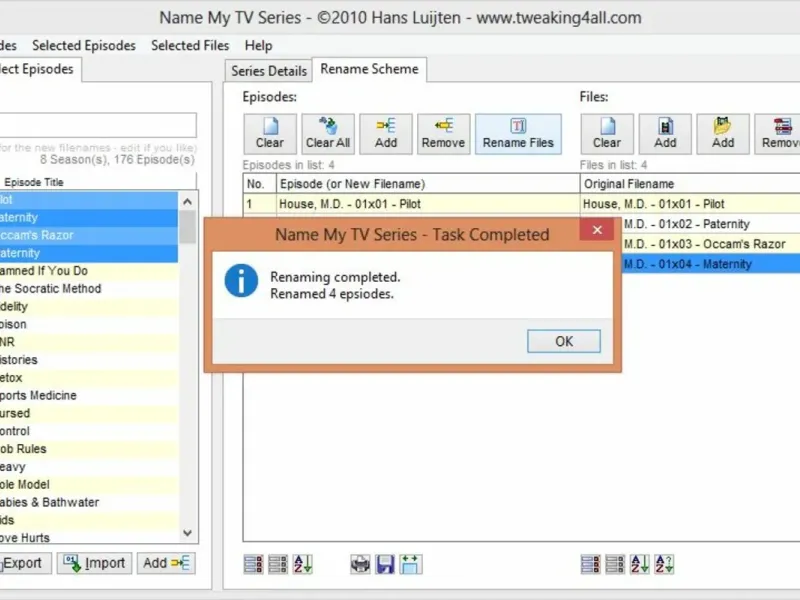The height and width of the screenshot is (600, 800).
Task: Open the Selected Files menu
Action: pyautogui.click(x=190, y=45)
